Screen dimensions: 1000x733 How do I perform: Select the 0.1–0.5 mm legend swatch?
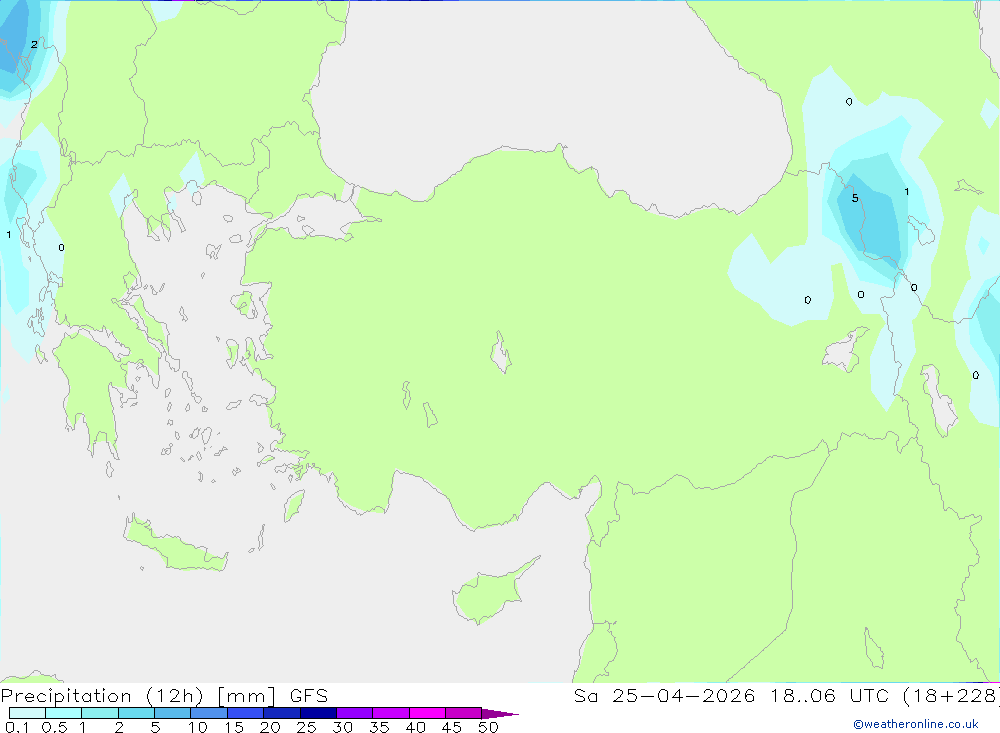[27, 713]
